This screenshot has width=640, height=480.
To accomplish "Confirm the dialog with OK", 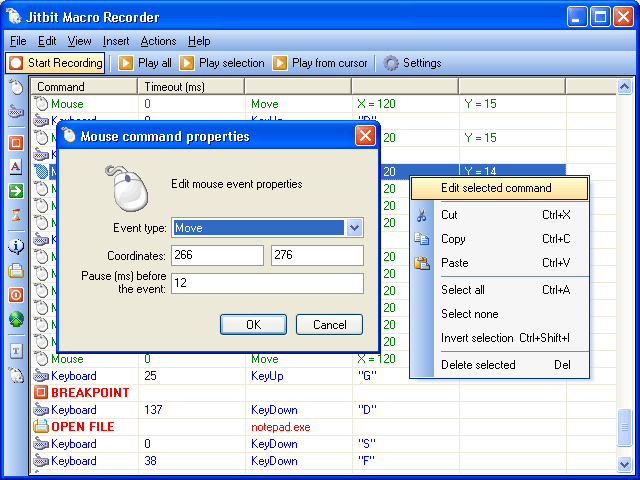I will click(x=253, y=324).
